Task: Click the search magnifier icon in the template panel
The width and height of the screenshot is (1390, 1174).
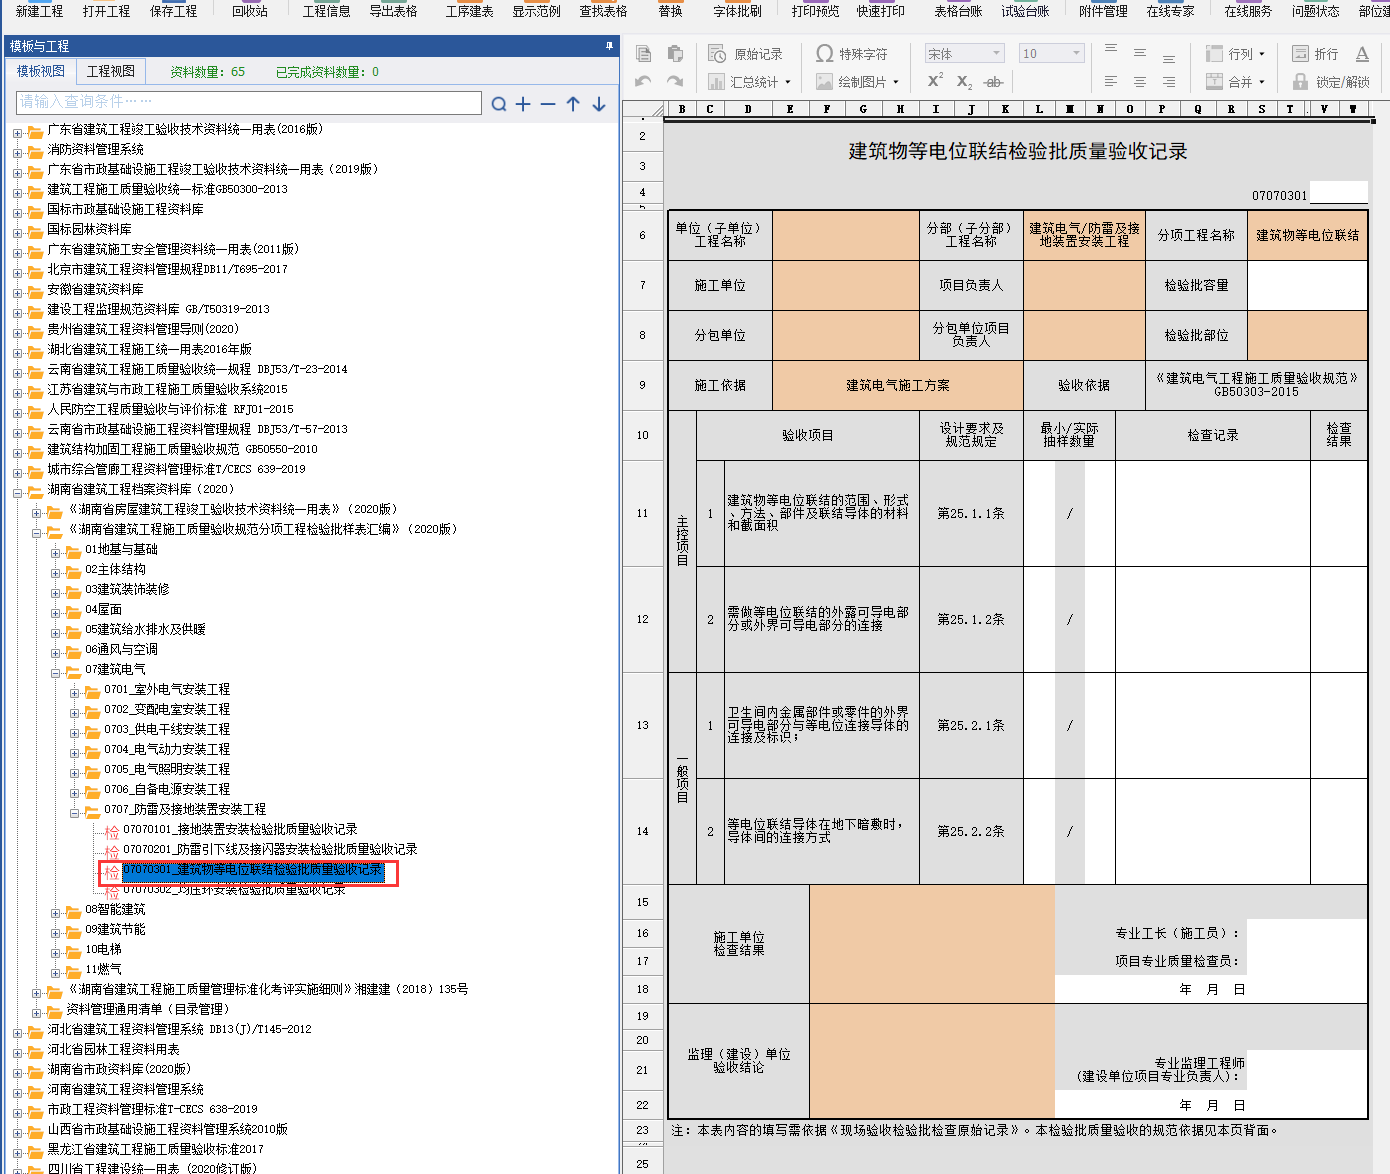Action: pyautogui.click(x=499, y=104)
